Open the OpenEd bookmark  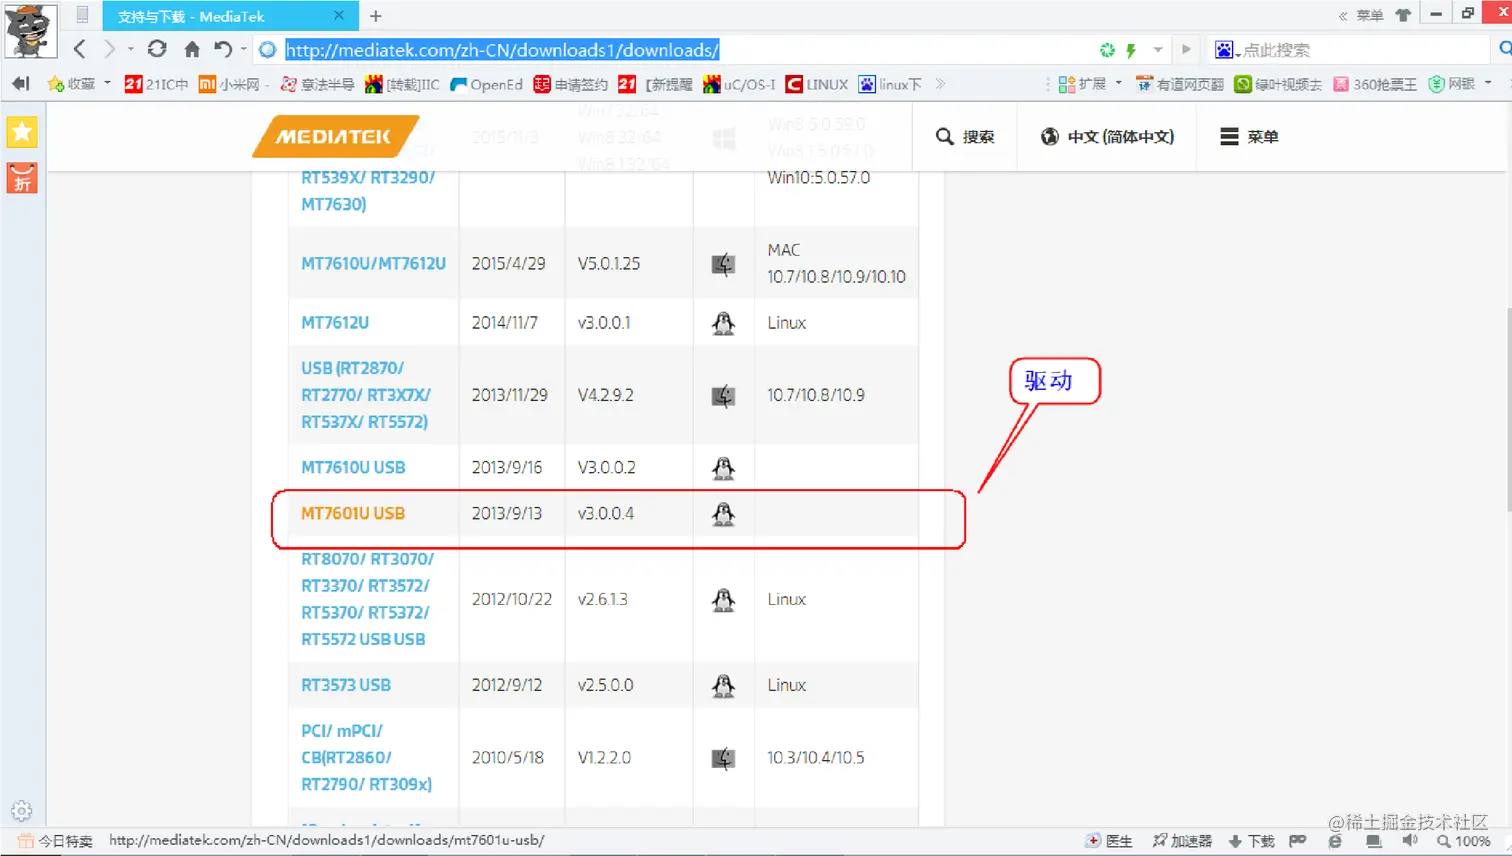487,84
